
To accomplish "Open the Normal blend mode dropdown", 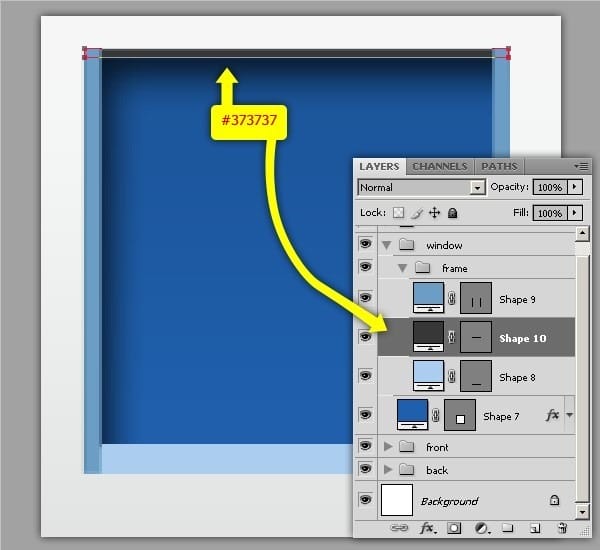I will point(422,187).
